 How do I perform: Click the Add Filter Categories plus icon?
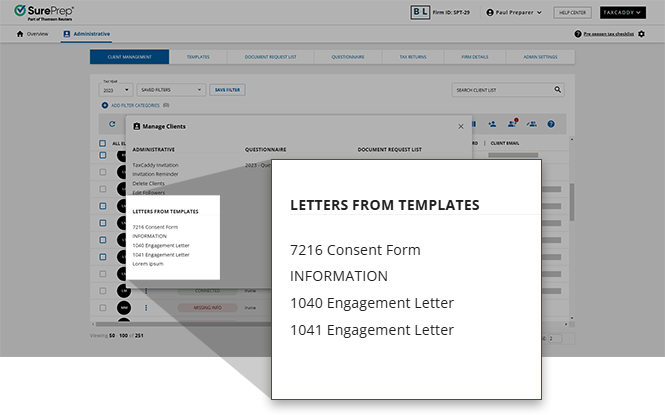tap(104, 105)
